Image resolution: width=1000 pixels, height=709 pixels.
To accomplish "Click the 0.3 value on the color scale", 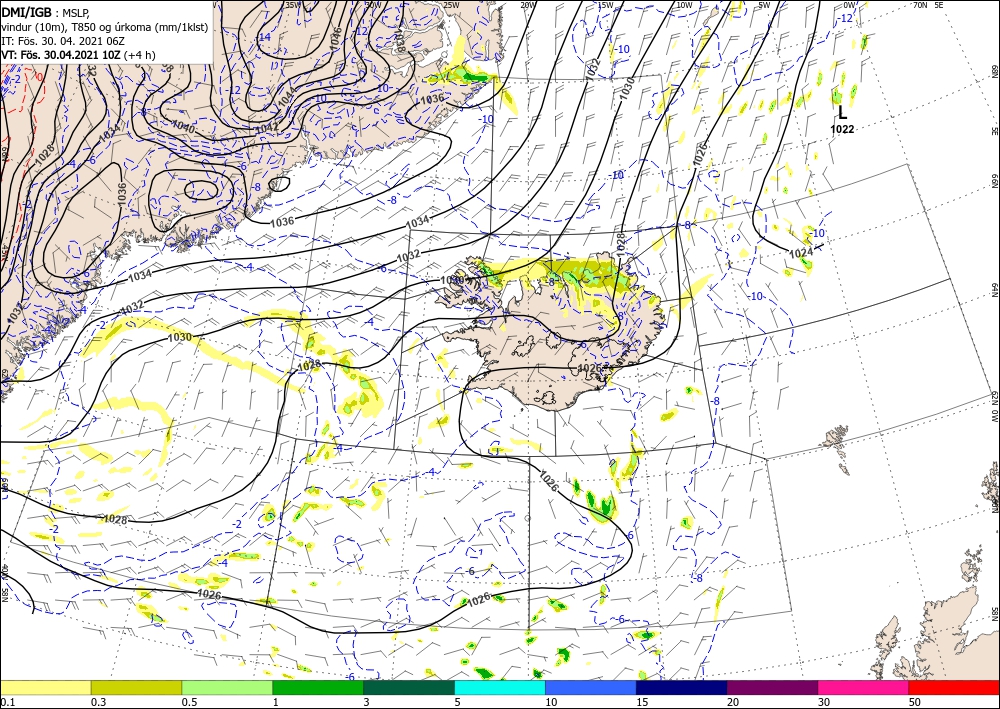I will click(98, 702).
